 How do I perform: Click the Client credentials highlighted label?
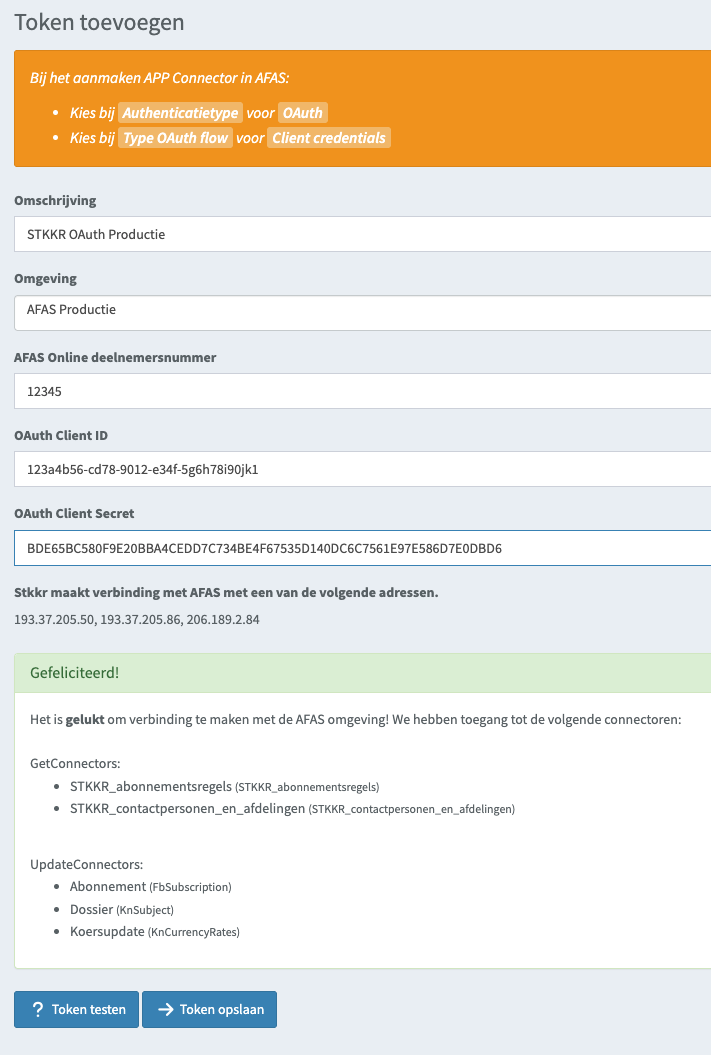point(329,138)
